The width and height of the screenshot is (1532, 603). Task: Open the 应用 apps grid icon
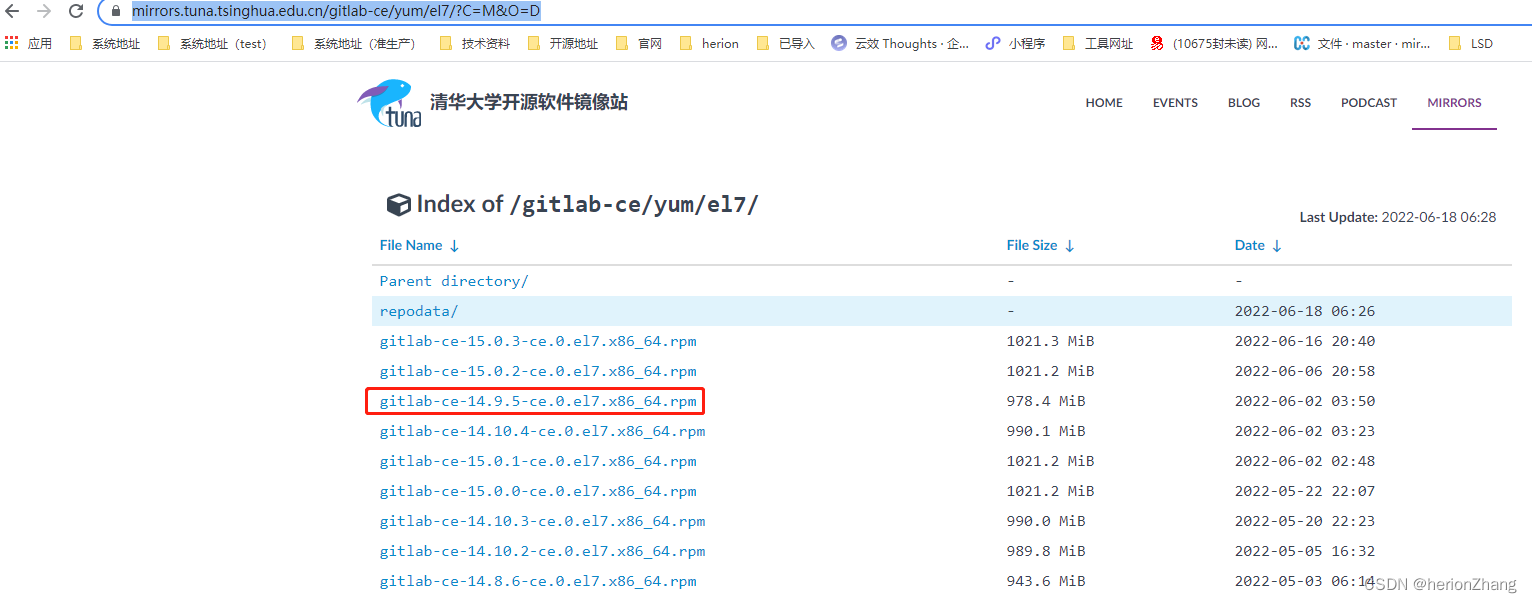(12, 43)
